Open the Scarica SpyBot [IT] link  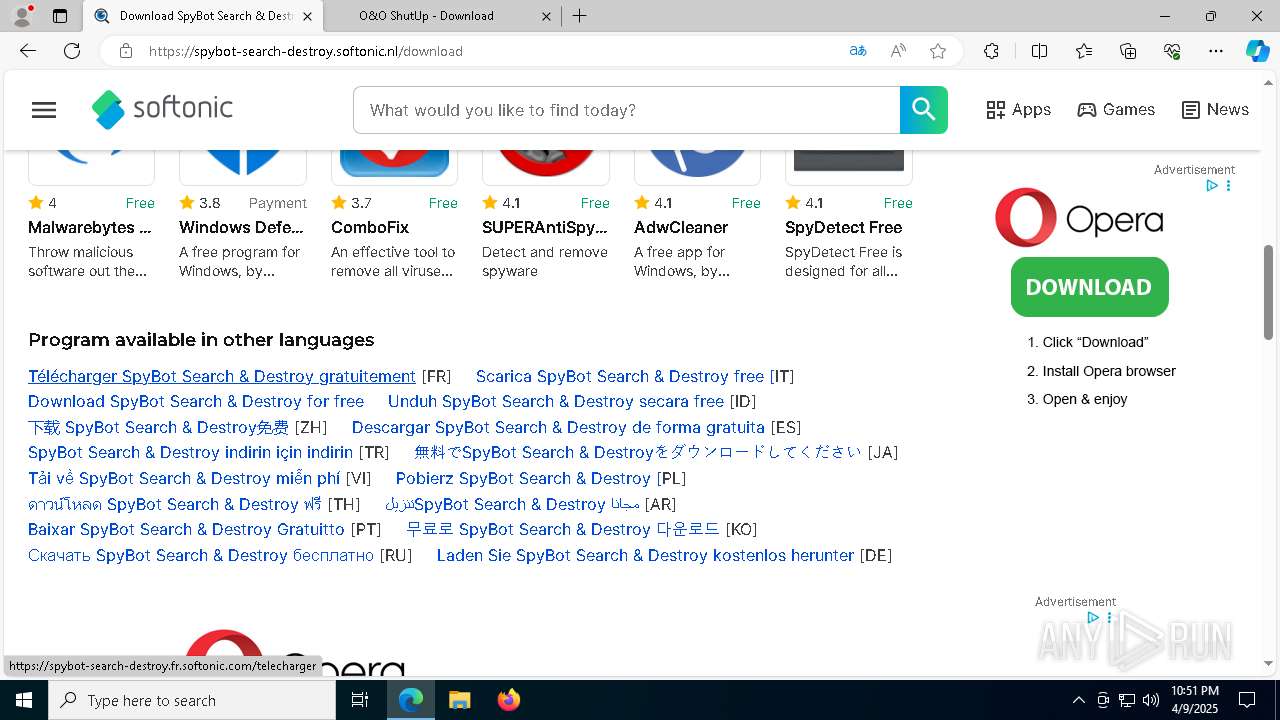(620, 376)
